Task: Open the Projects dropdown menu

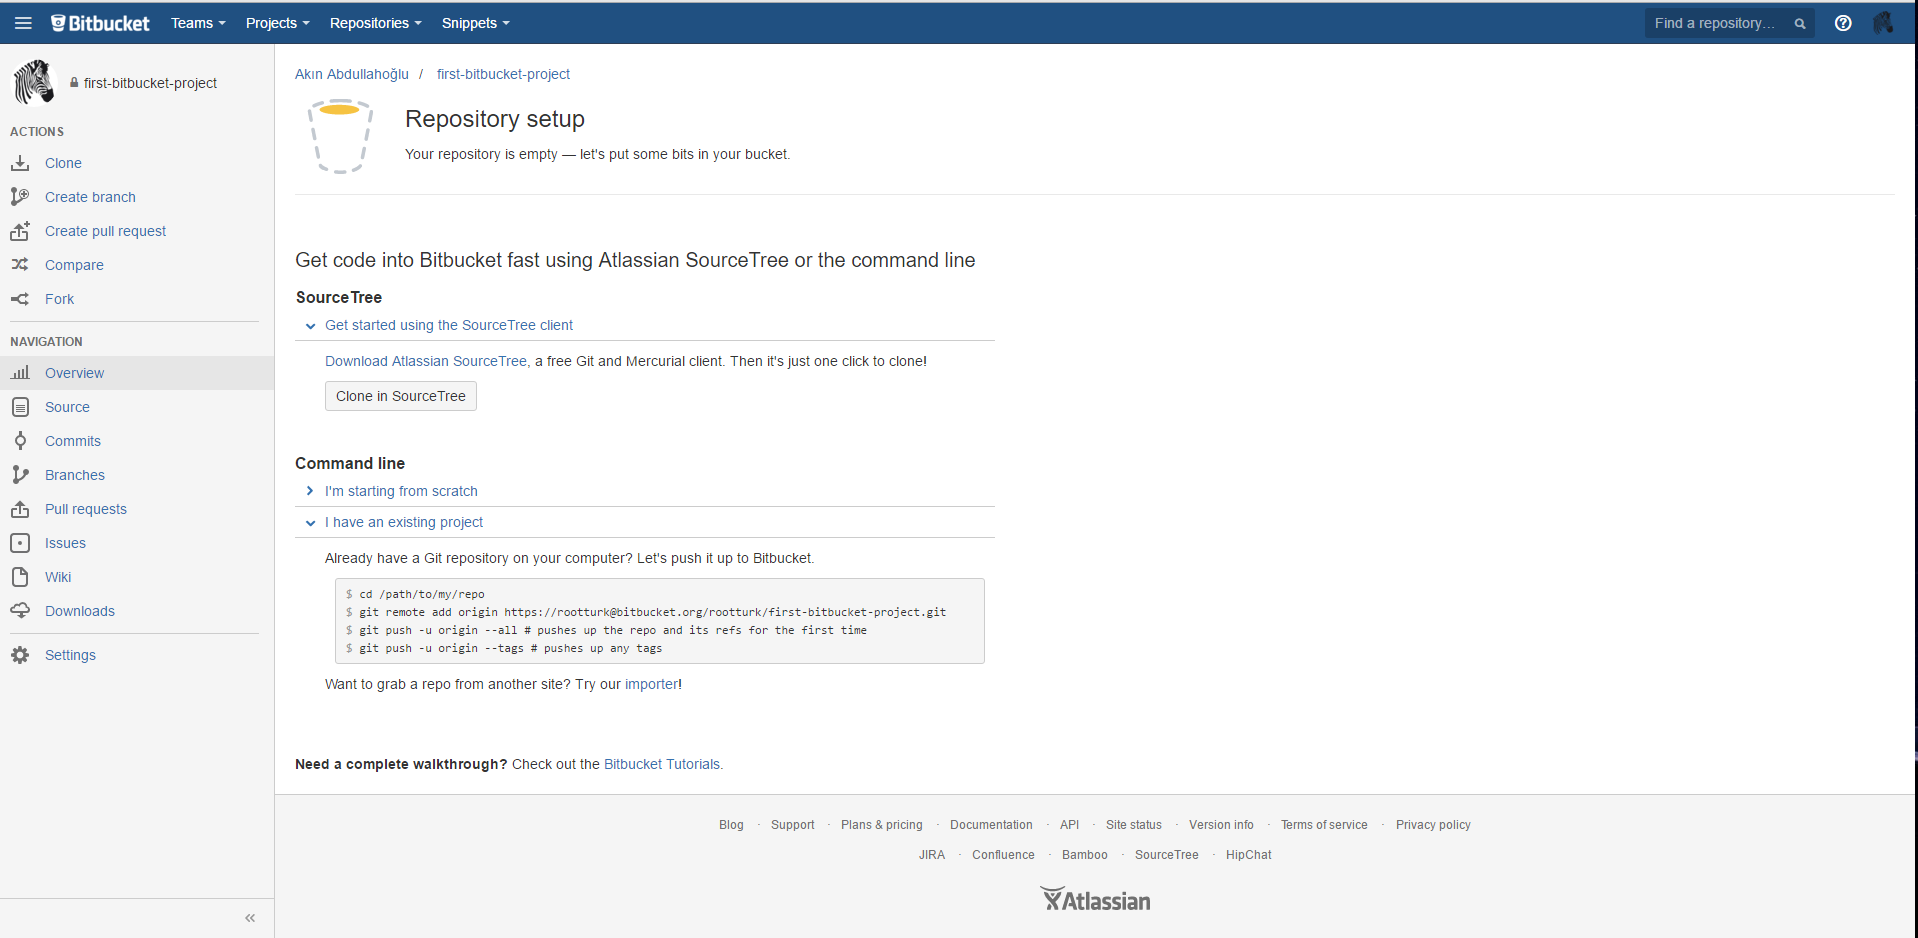Action: coord(278,23)
